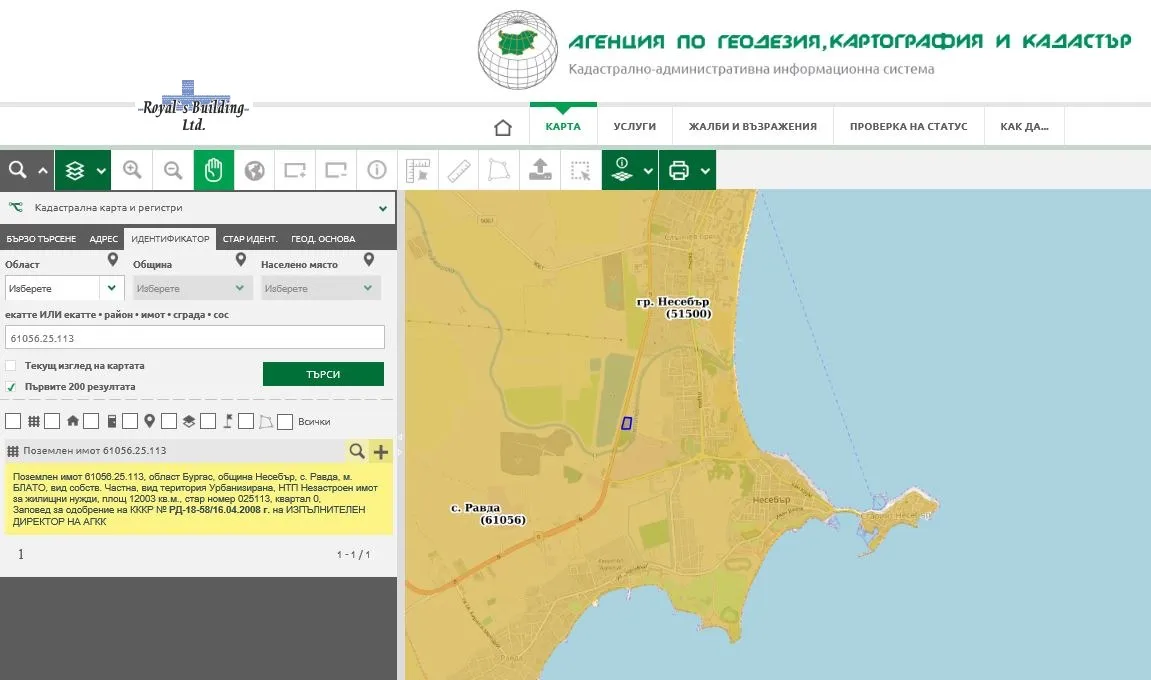This screenshot has height=680, width=1151.
Task: Click the info identify tool icon
Action: 377,170
